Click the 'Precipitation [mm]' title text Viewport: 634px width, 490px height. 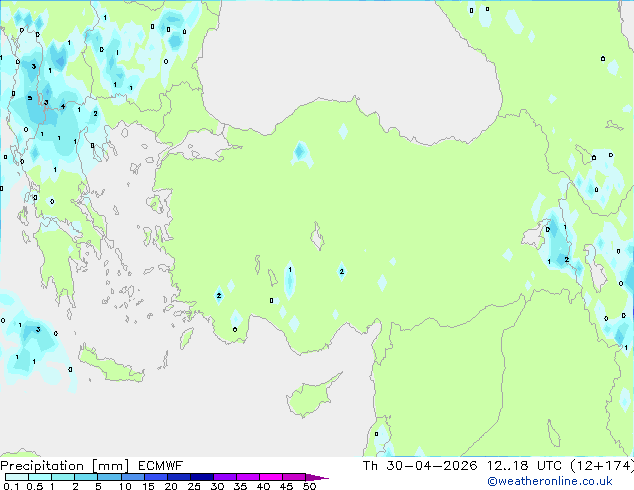pos(64,466)
